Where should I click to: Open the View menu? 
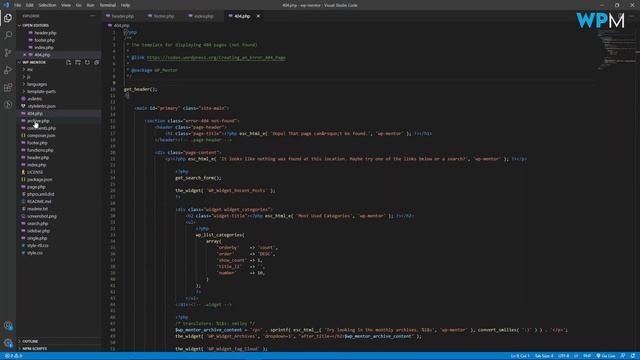pos(66,5)
